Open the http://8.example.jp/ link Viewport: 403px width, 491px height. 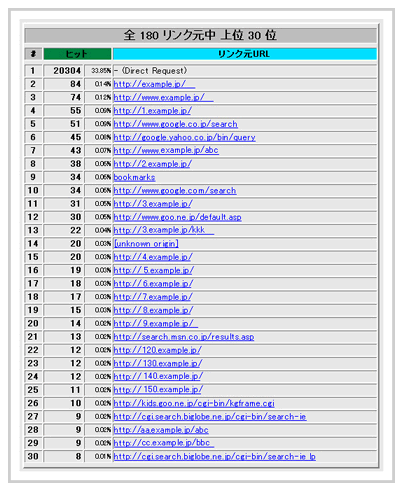tap(153, 310)
